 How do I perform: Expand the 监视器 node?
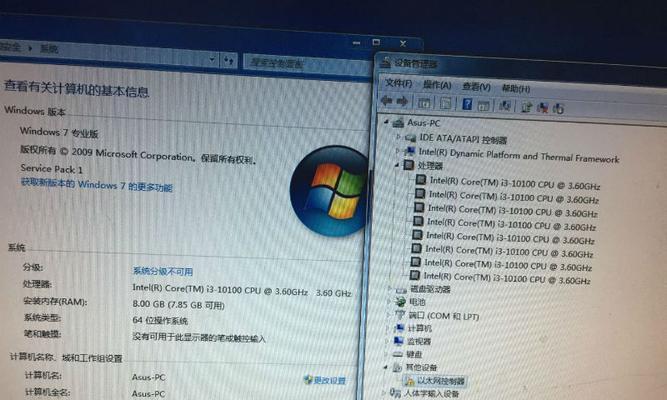(x=387, y=341)
